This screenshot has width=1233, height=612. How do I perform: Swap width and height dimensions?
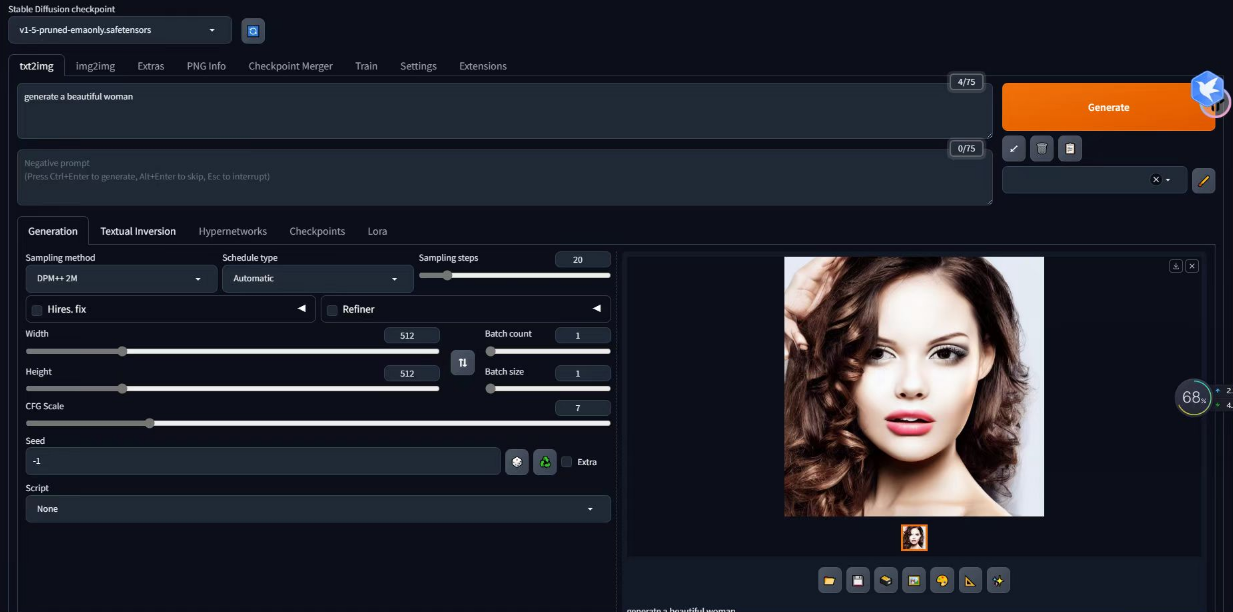pyautogui.click(x=462, y=362)
